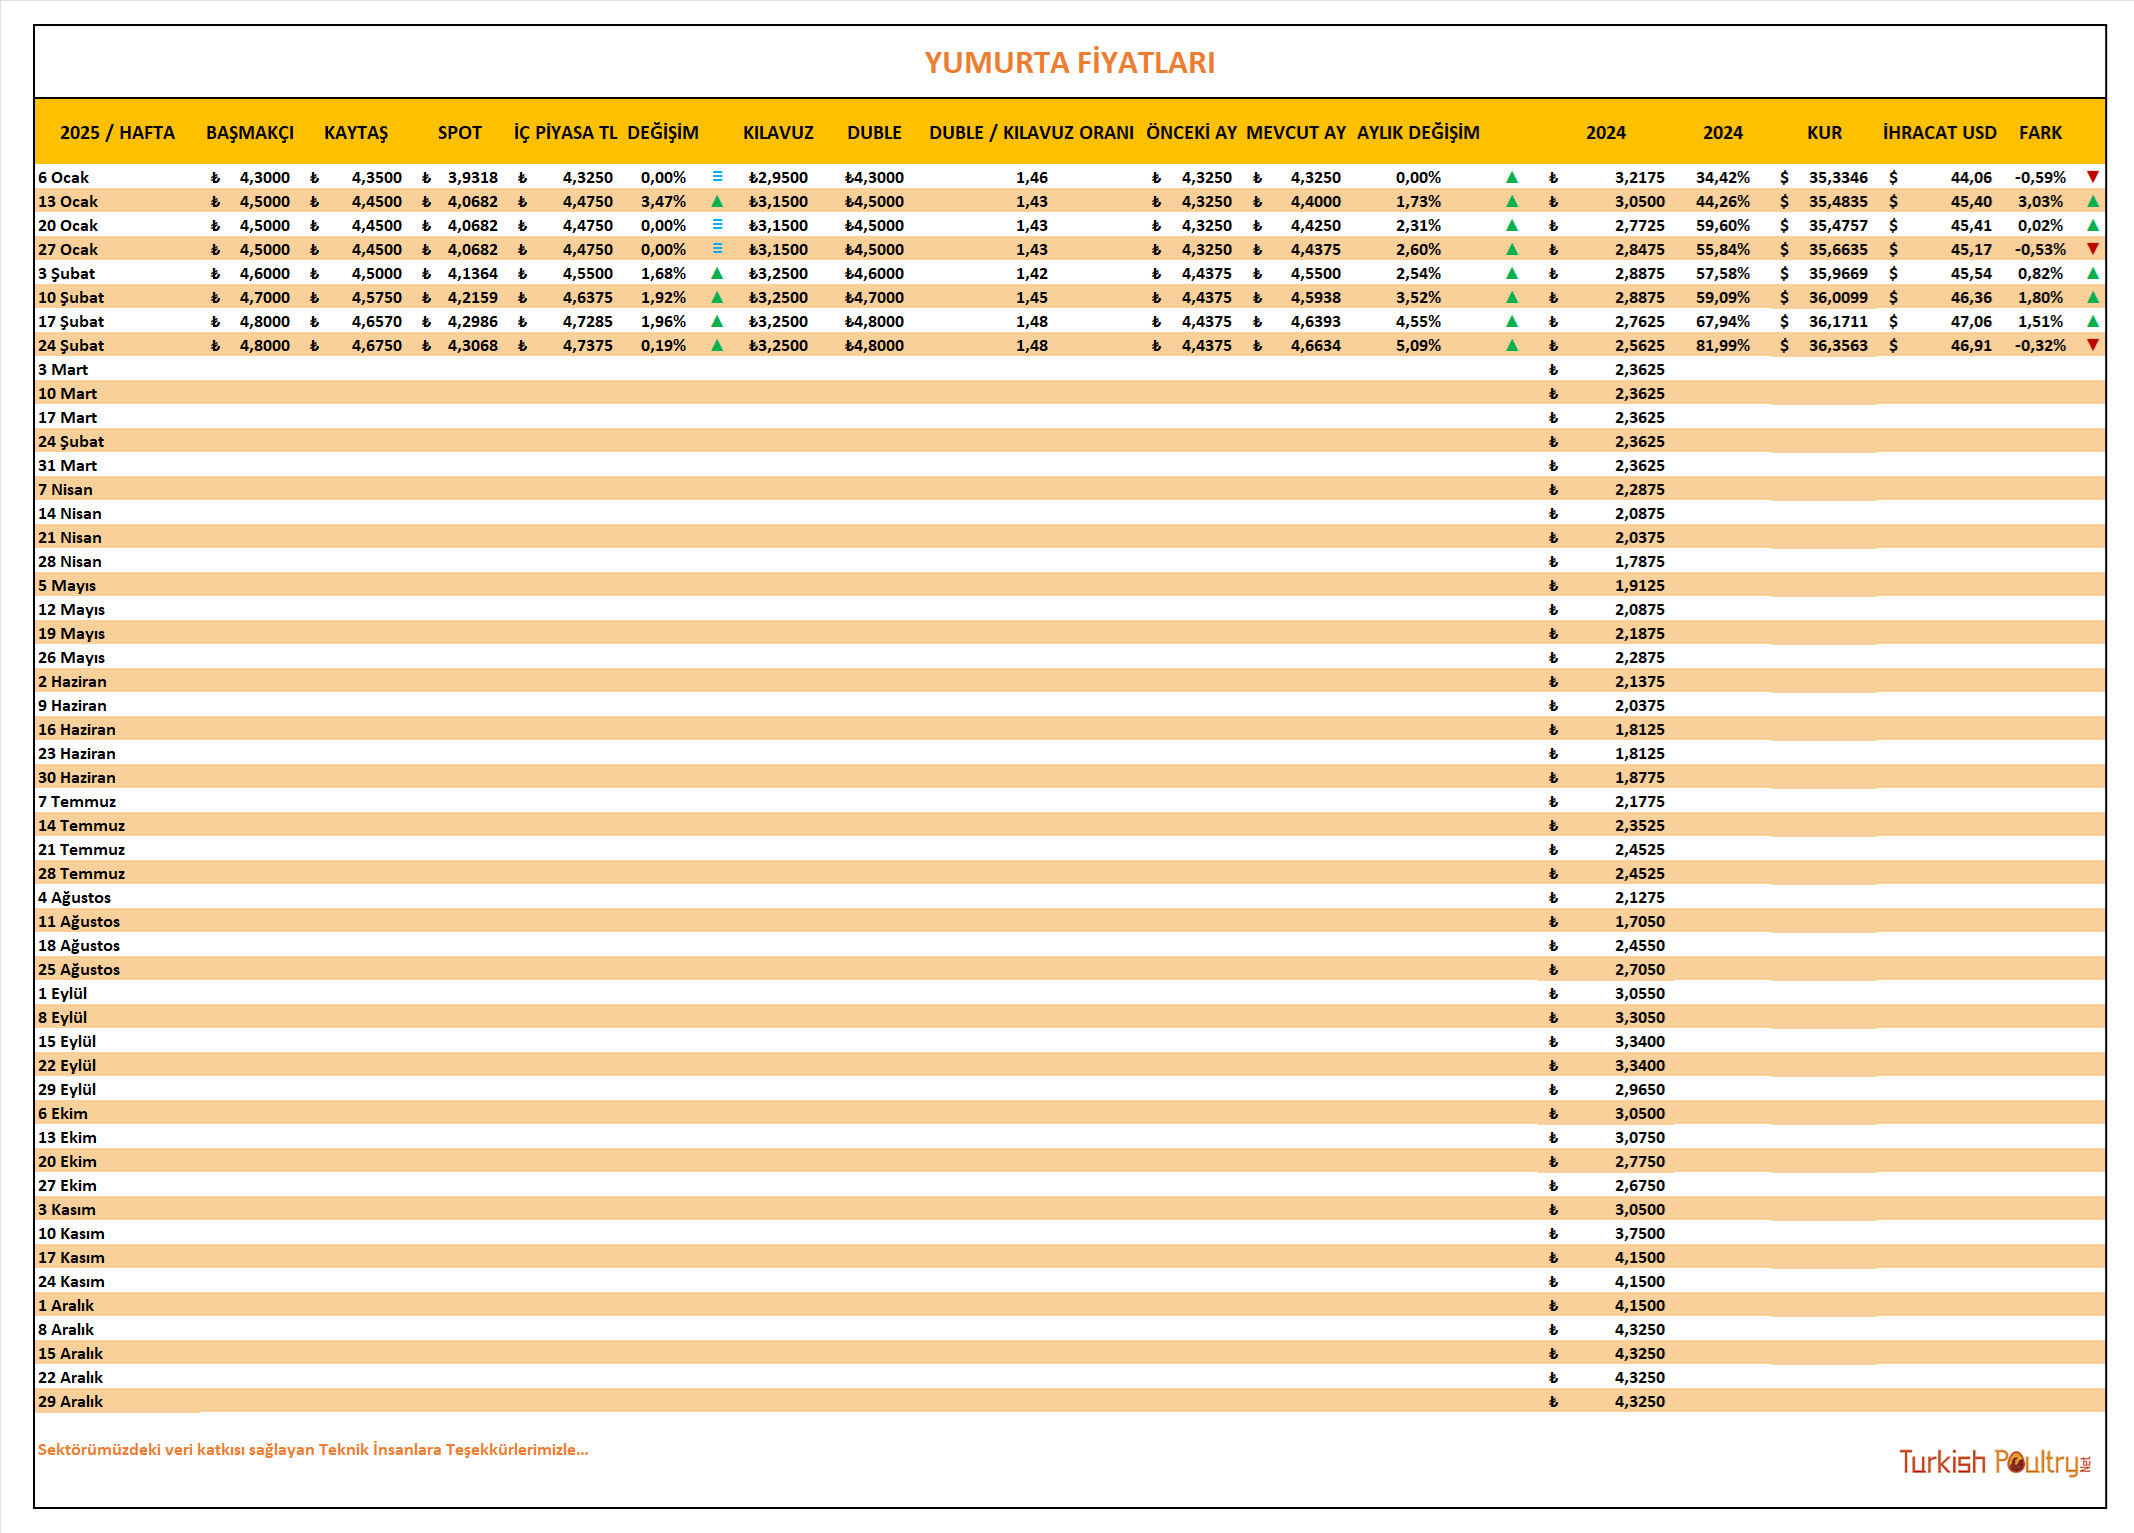Click the 1,46 DUBLE / KILAVUZ ratio
This screenshot has width=2134, height=1533.
pos(1031,177)
